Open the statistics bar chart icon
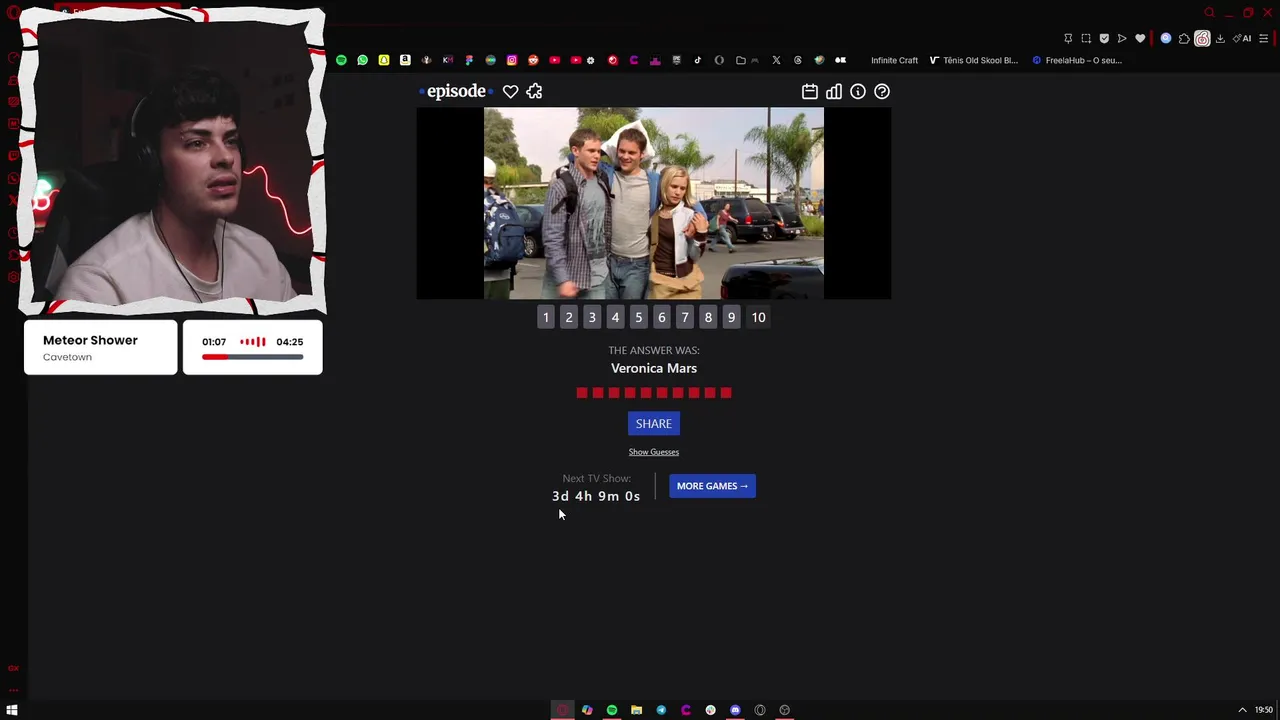This screenshot has height=720, width=1280. point(834,91)
